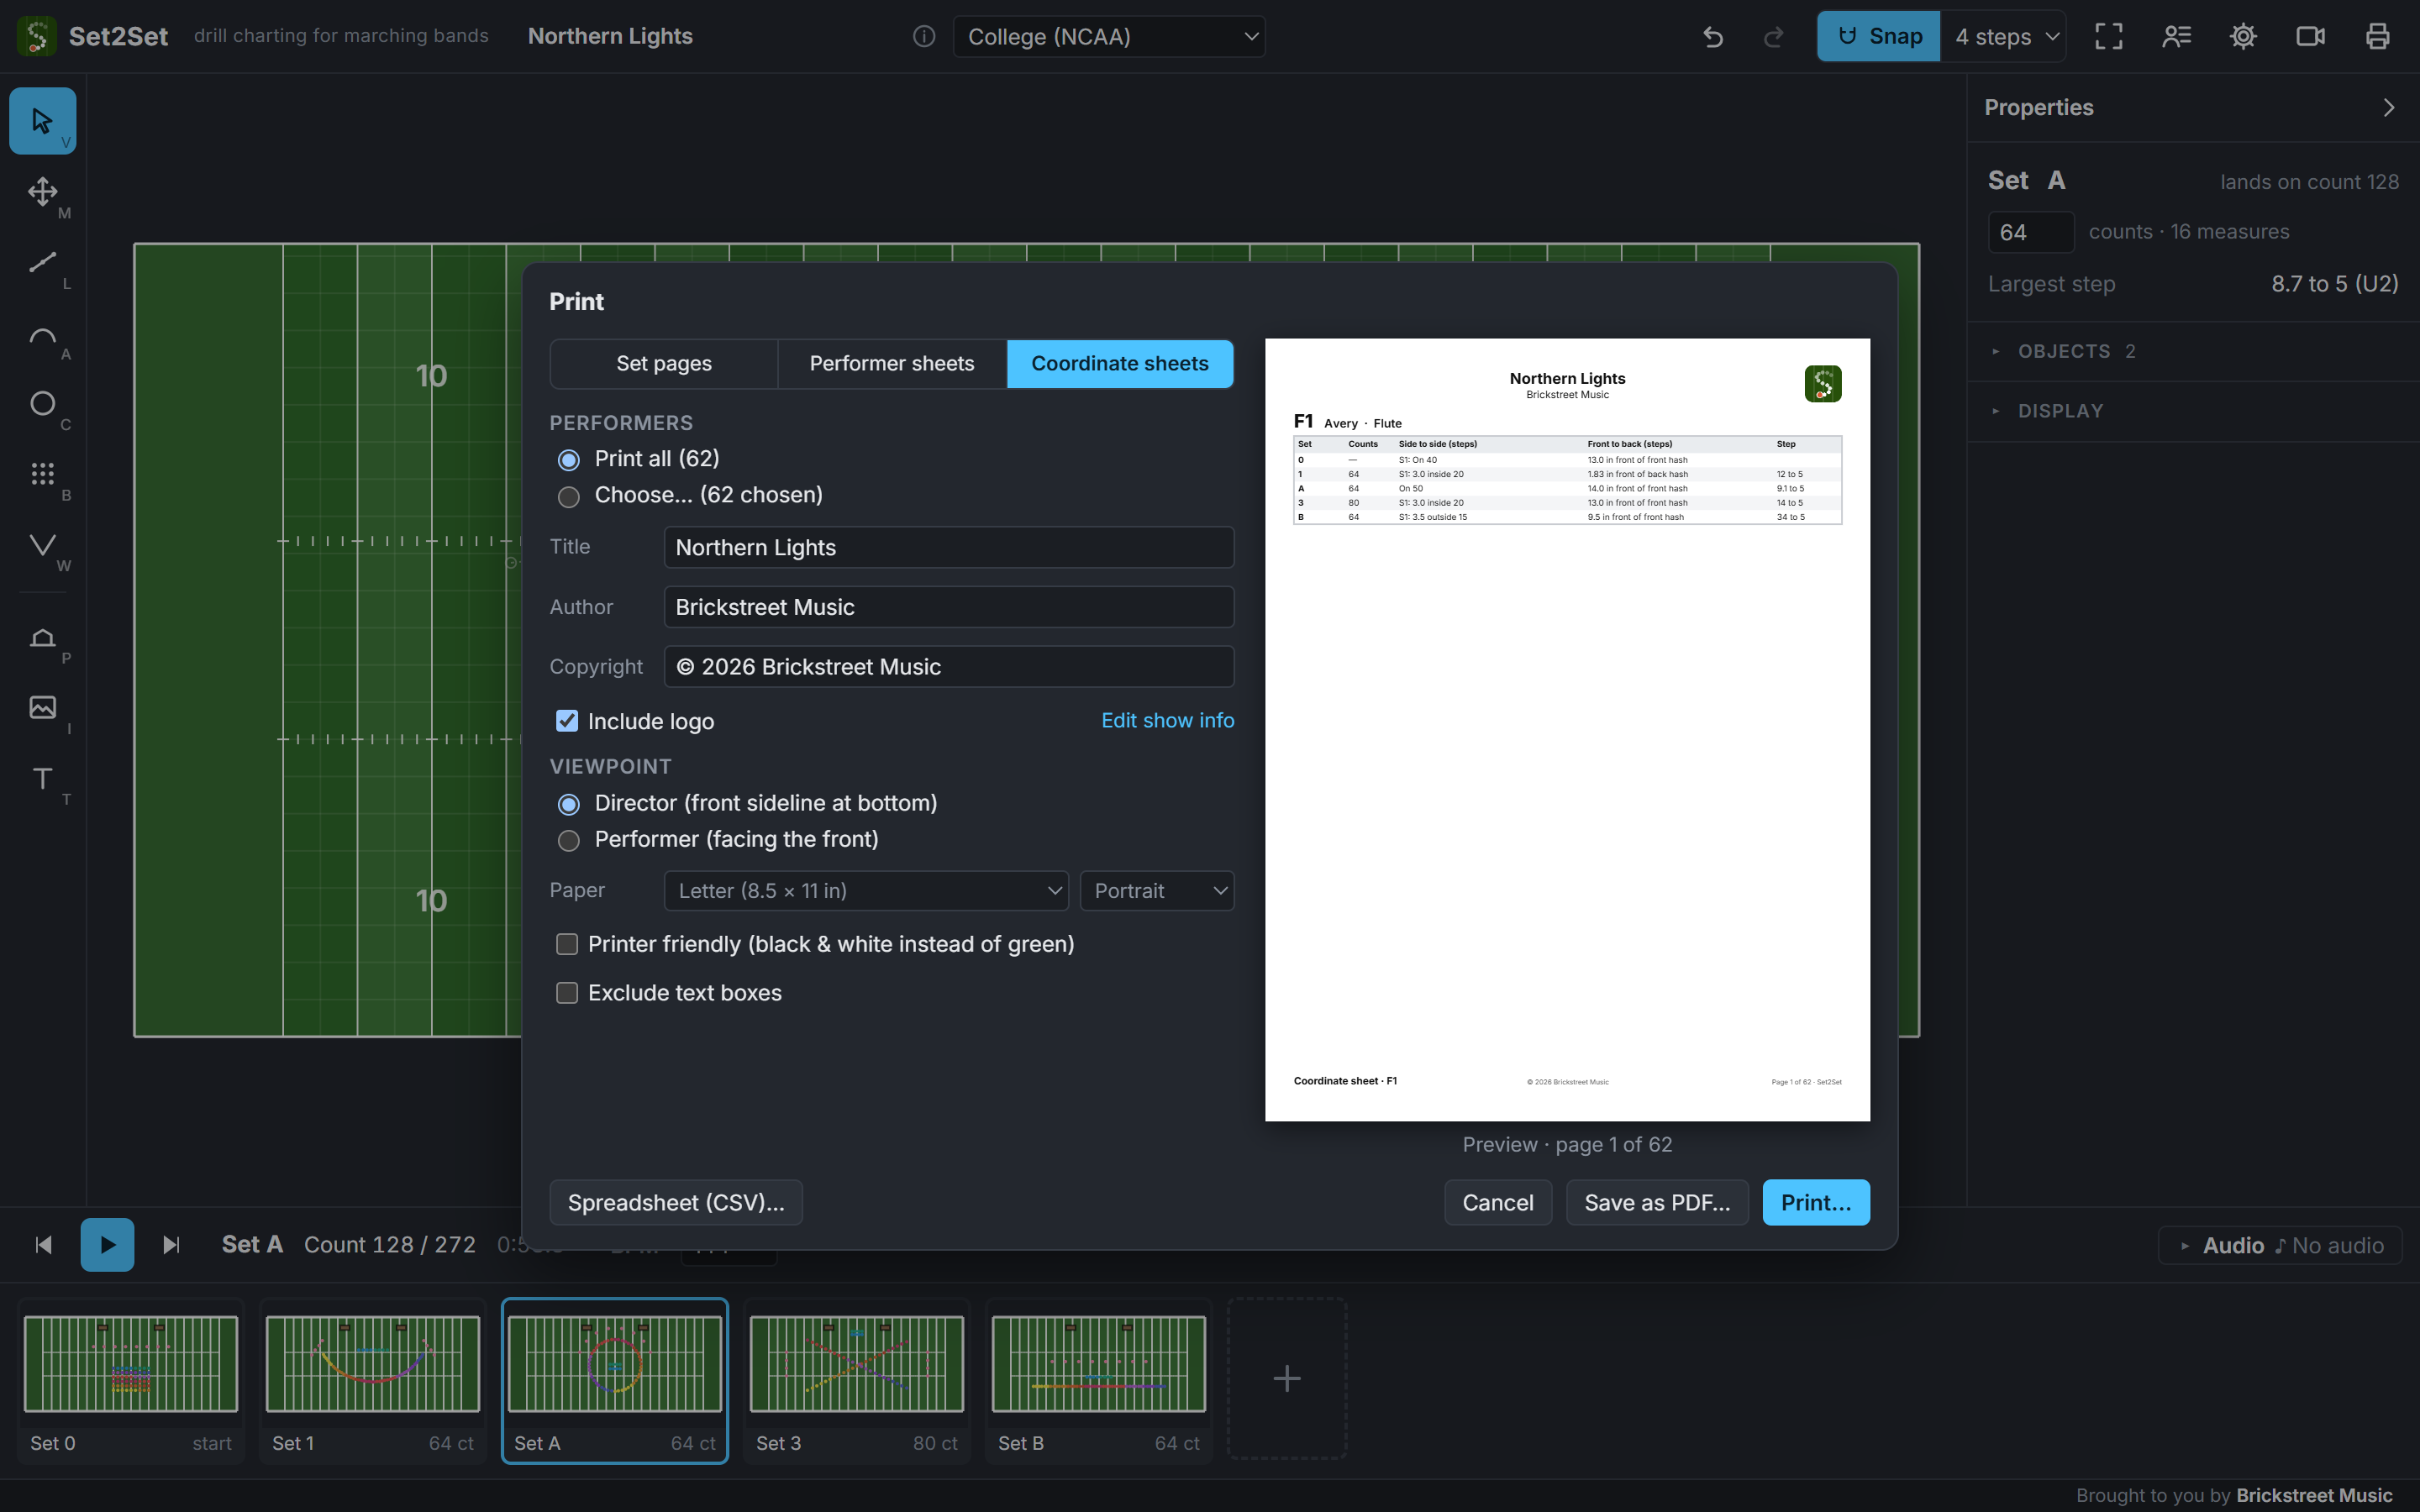Open the Portrait orientation dropdown
2420x1512 pixels.
[x=1157, y=891]
